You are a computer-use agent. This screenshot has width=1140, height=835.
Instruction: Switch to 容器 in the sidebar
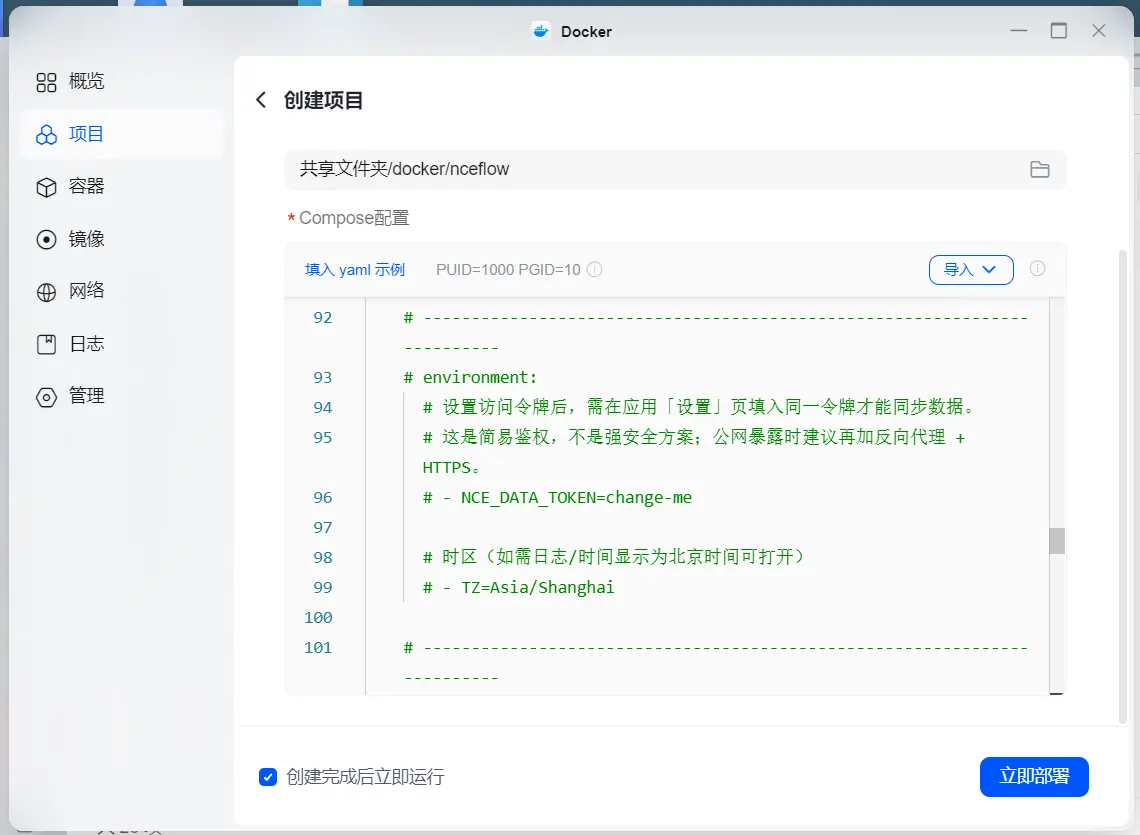pos(121,186)
